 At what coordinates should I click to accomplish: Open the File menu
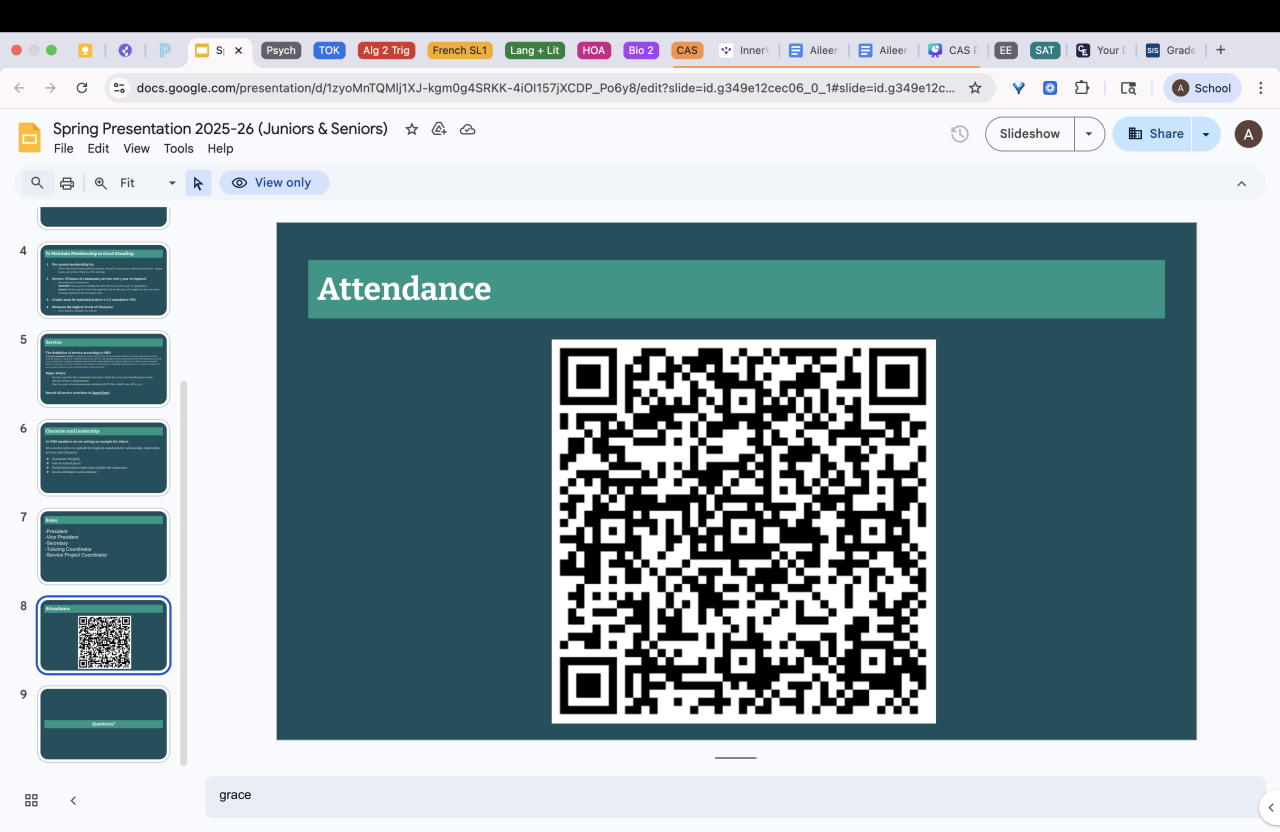click(x=64, y=148)
